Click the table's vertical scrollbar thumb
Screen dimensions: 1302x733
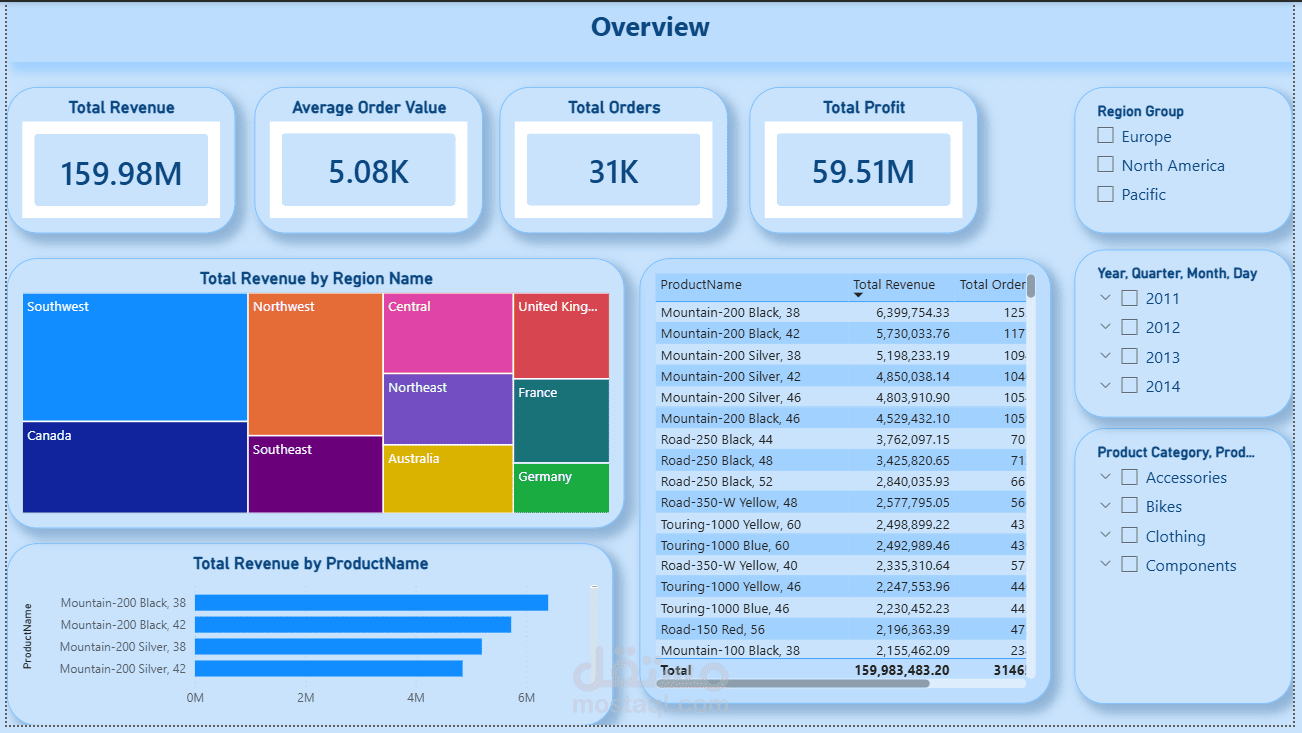[1031, 286]
